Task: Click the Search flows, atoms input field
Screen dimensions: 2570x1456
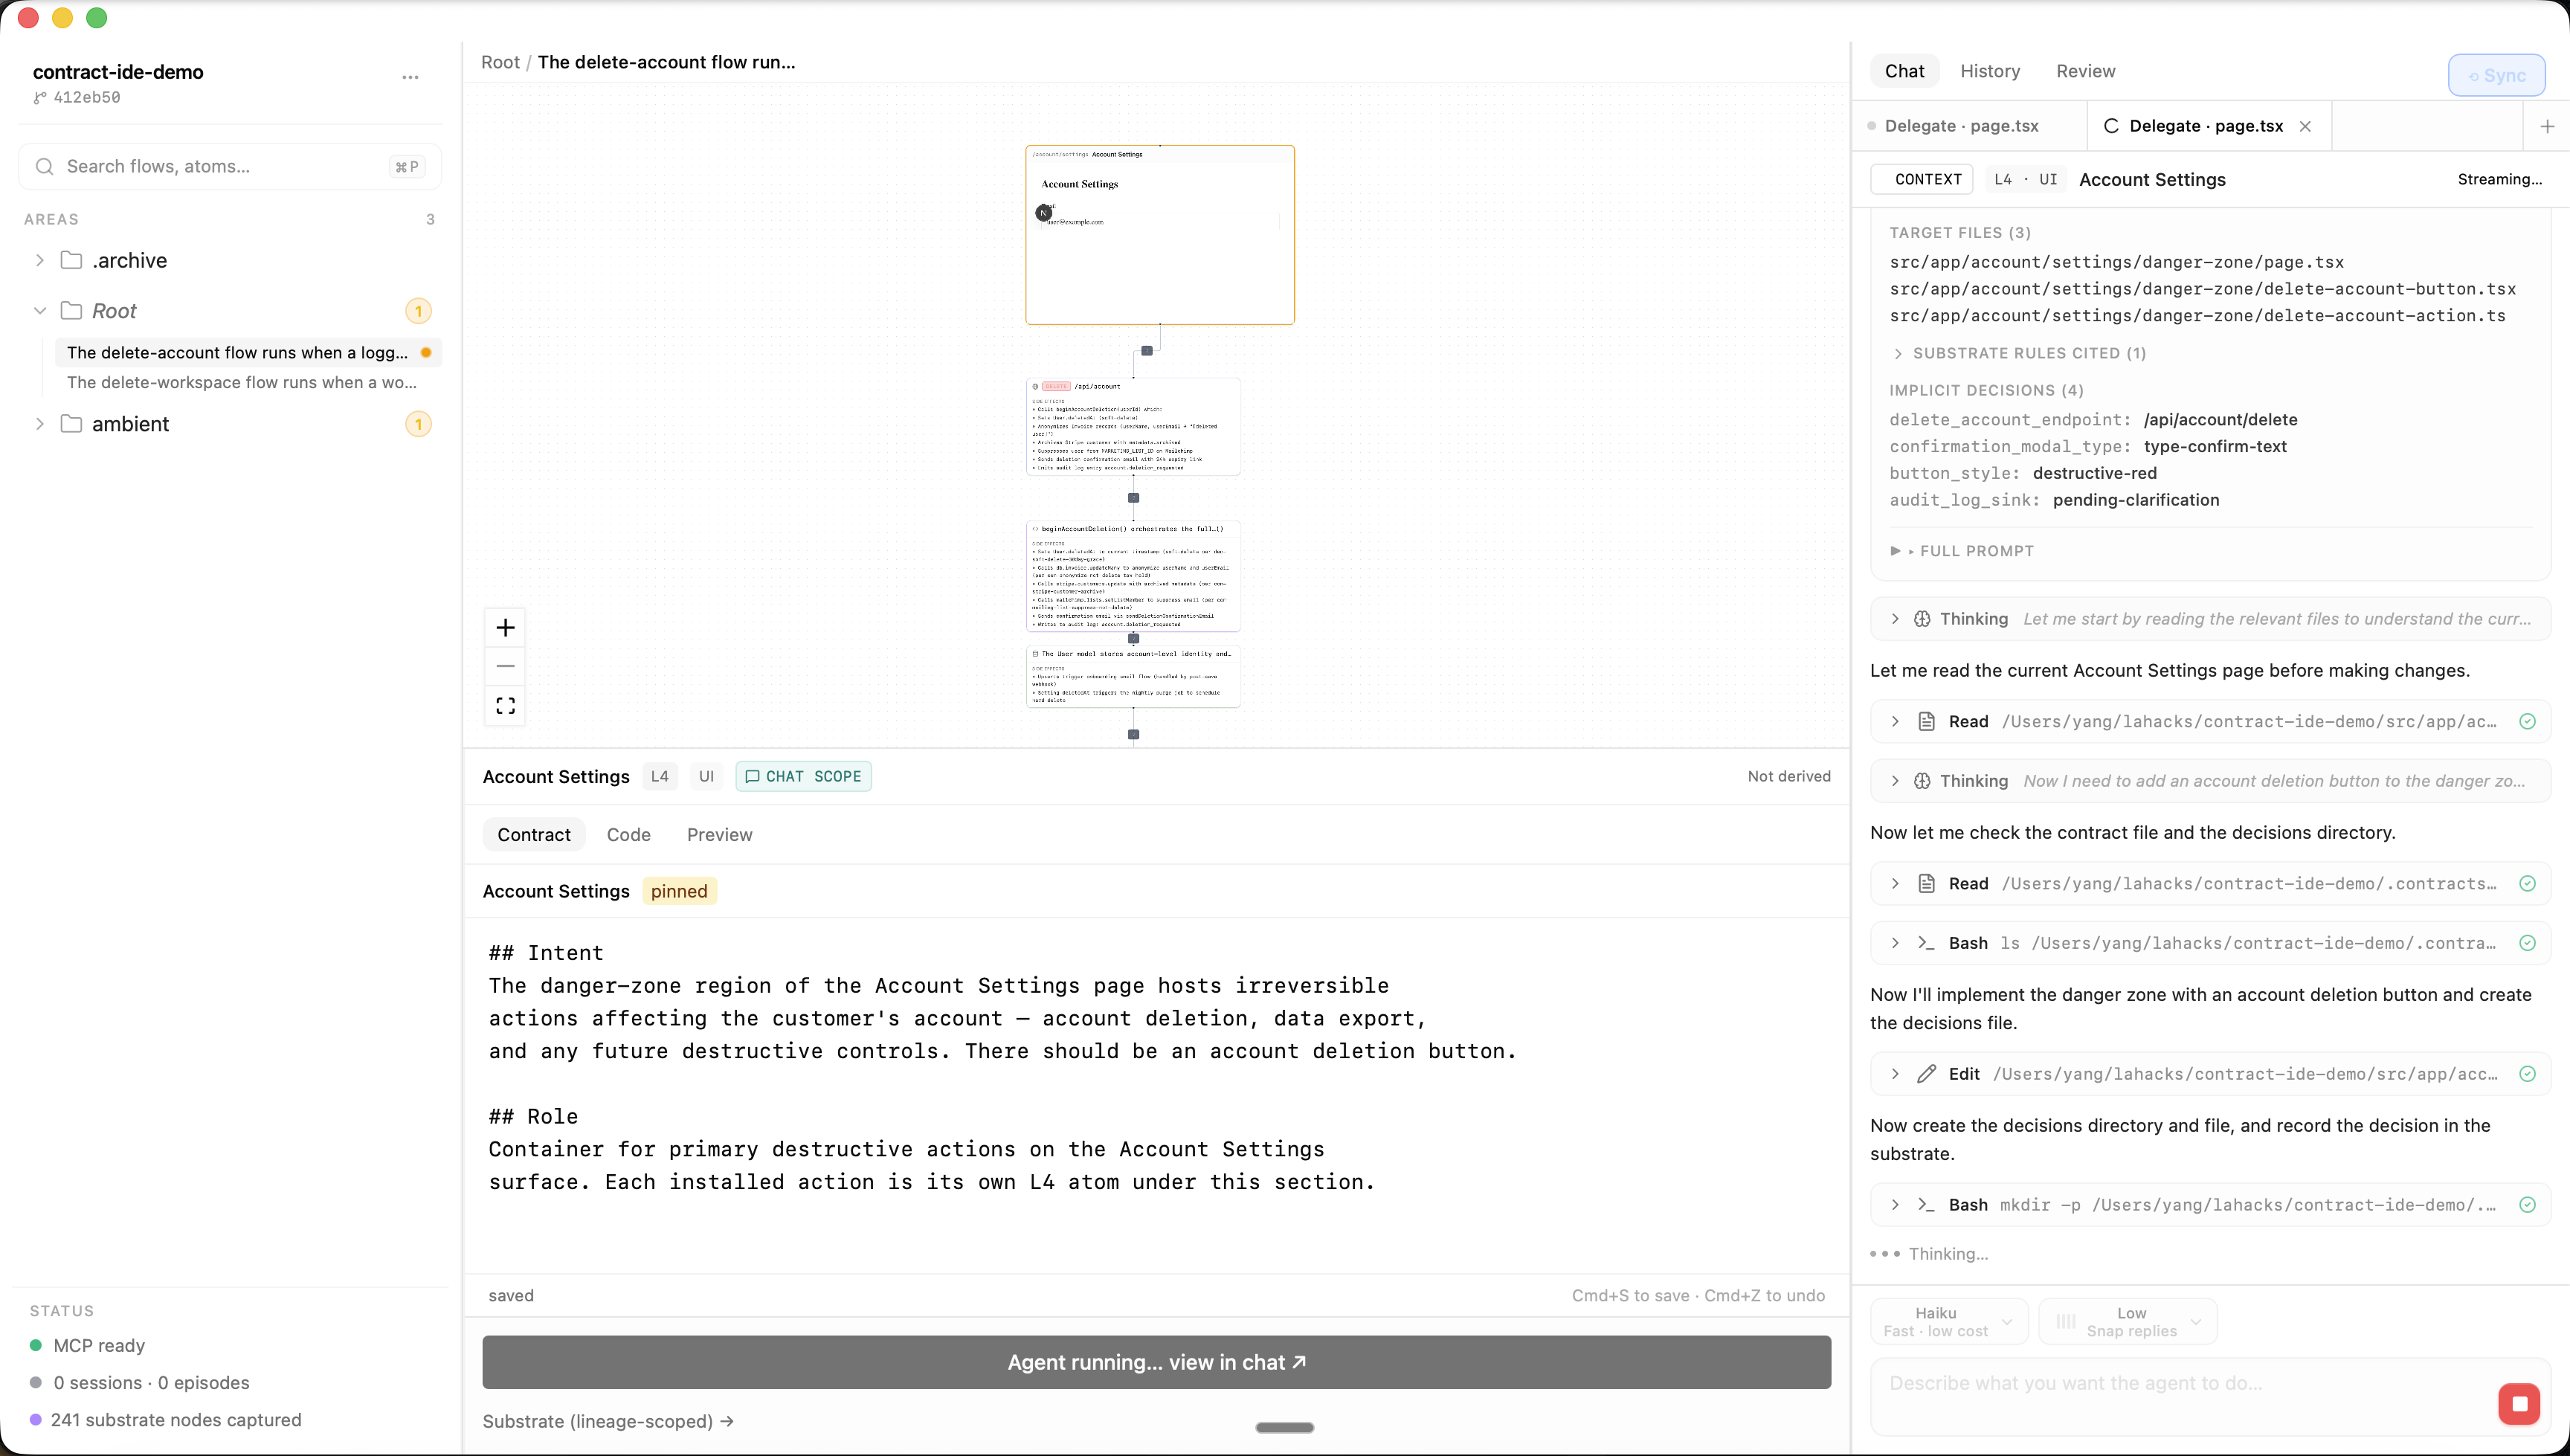Action: pos(220,166)
